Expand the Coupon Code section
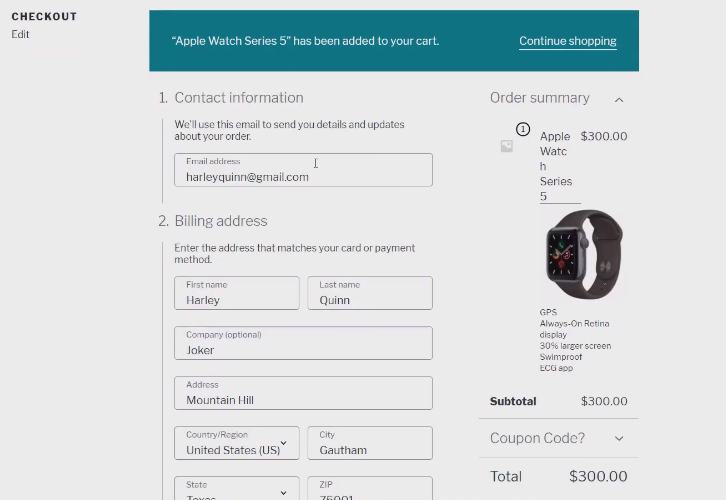Image resolution: width=726 pixels, height=500 pixels. click(x=619, y=438)
